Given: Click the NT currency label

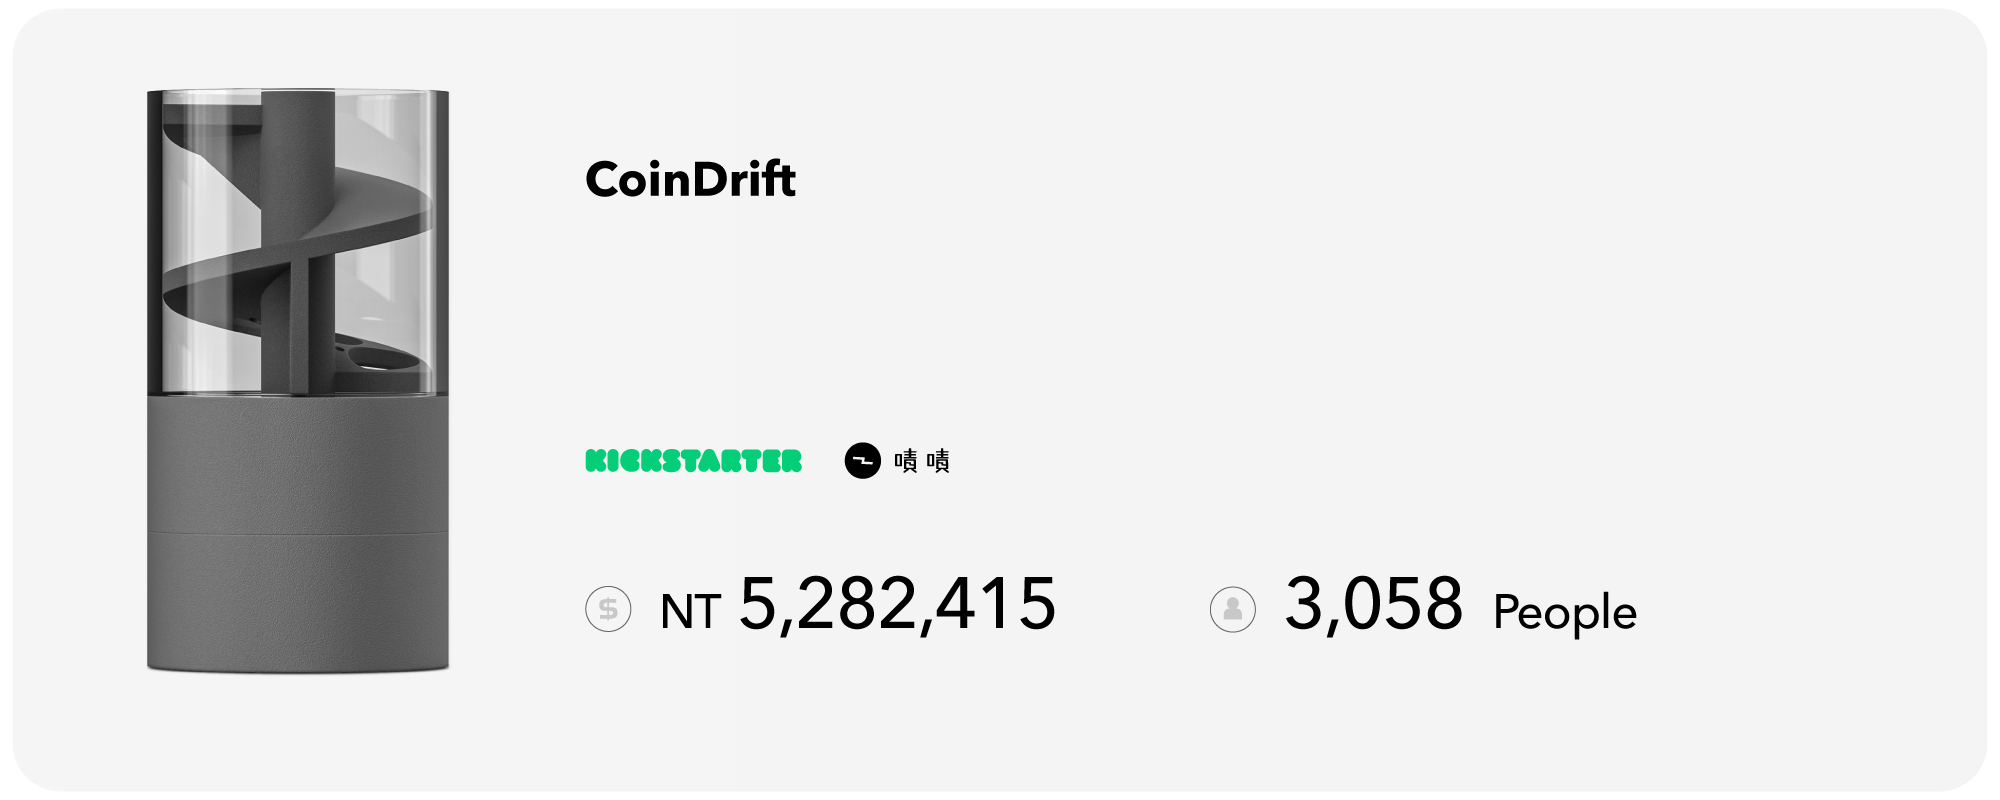Looking at the screenshot, I should coord(690,611).
